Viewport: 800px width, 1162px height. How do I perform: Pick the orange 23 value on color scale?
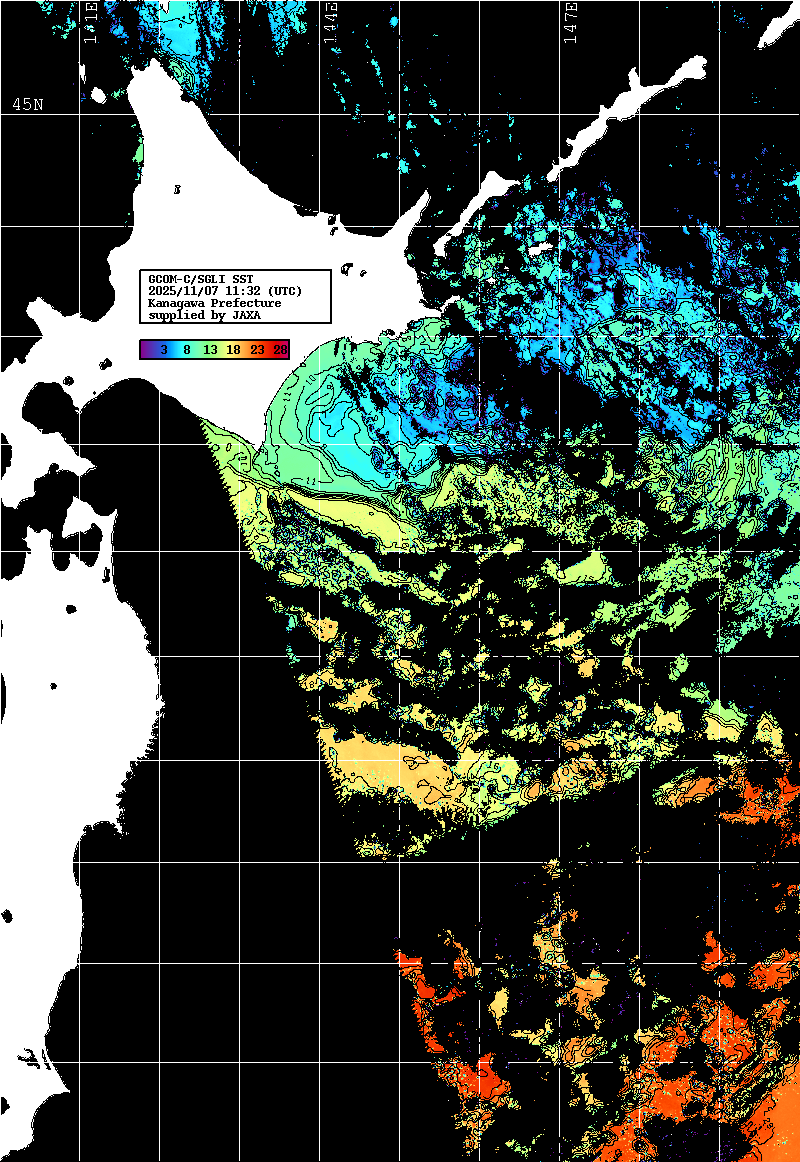pyautogui.click(x=257, y=350)
